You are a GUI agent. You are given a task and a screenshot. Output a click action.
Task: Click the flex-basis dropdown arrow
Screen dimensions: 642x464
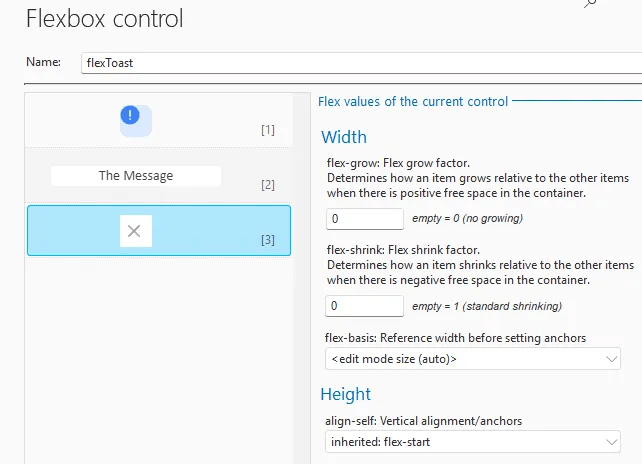[612, 358]
